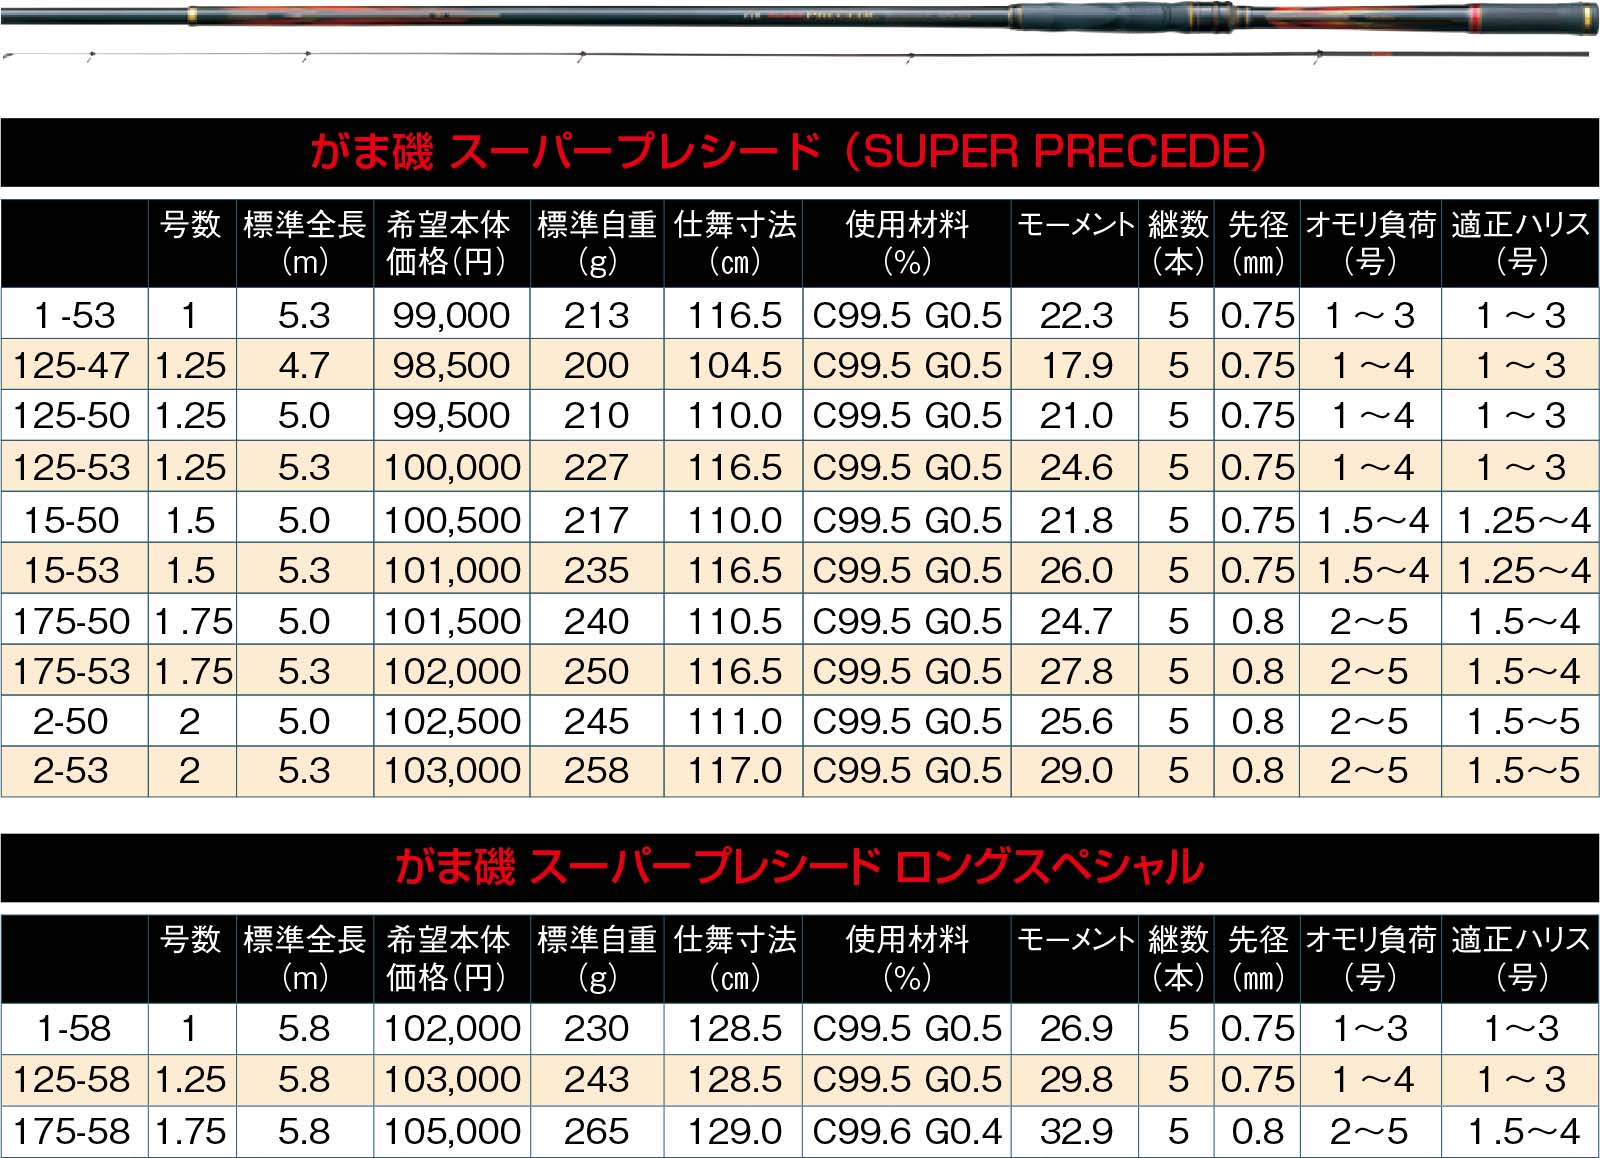Select model name 1-53 in first table
Viewport: 1600px width, 1158px height.
click(x=74, y=315)
